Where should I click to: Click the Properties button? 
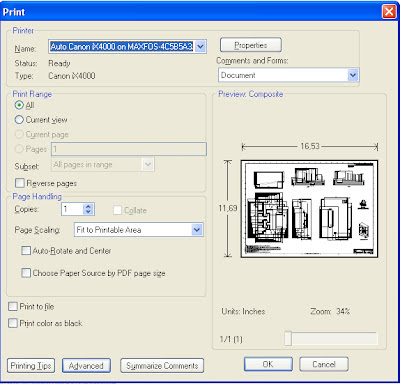tap(251, 45)
